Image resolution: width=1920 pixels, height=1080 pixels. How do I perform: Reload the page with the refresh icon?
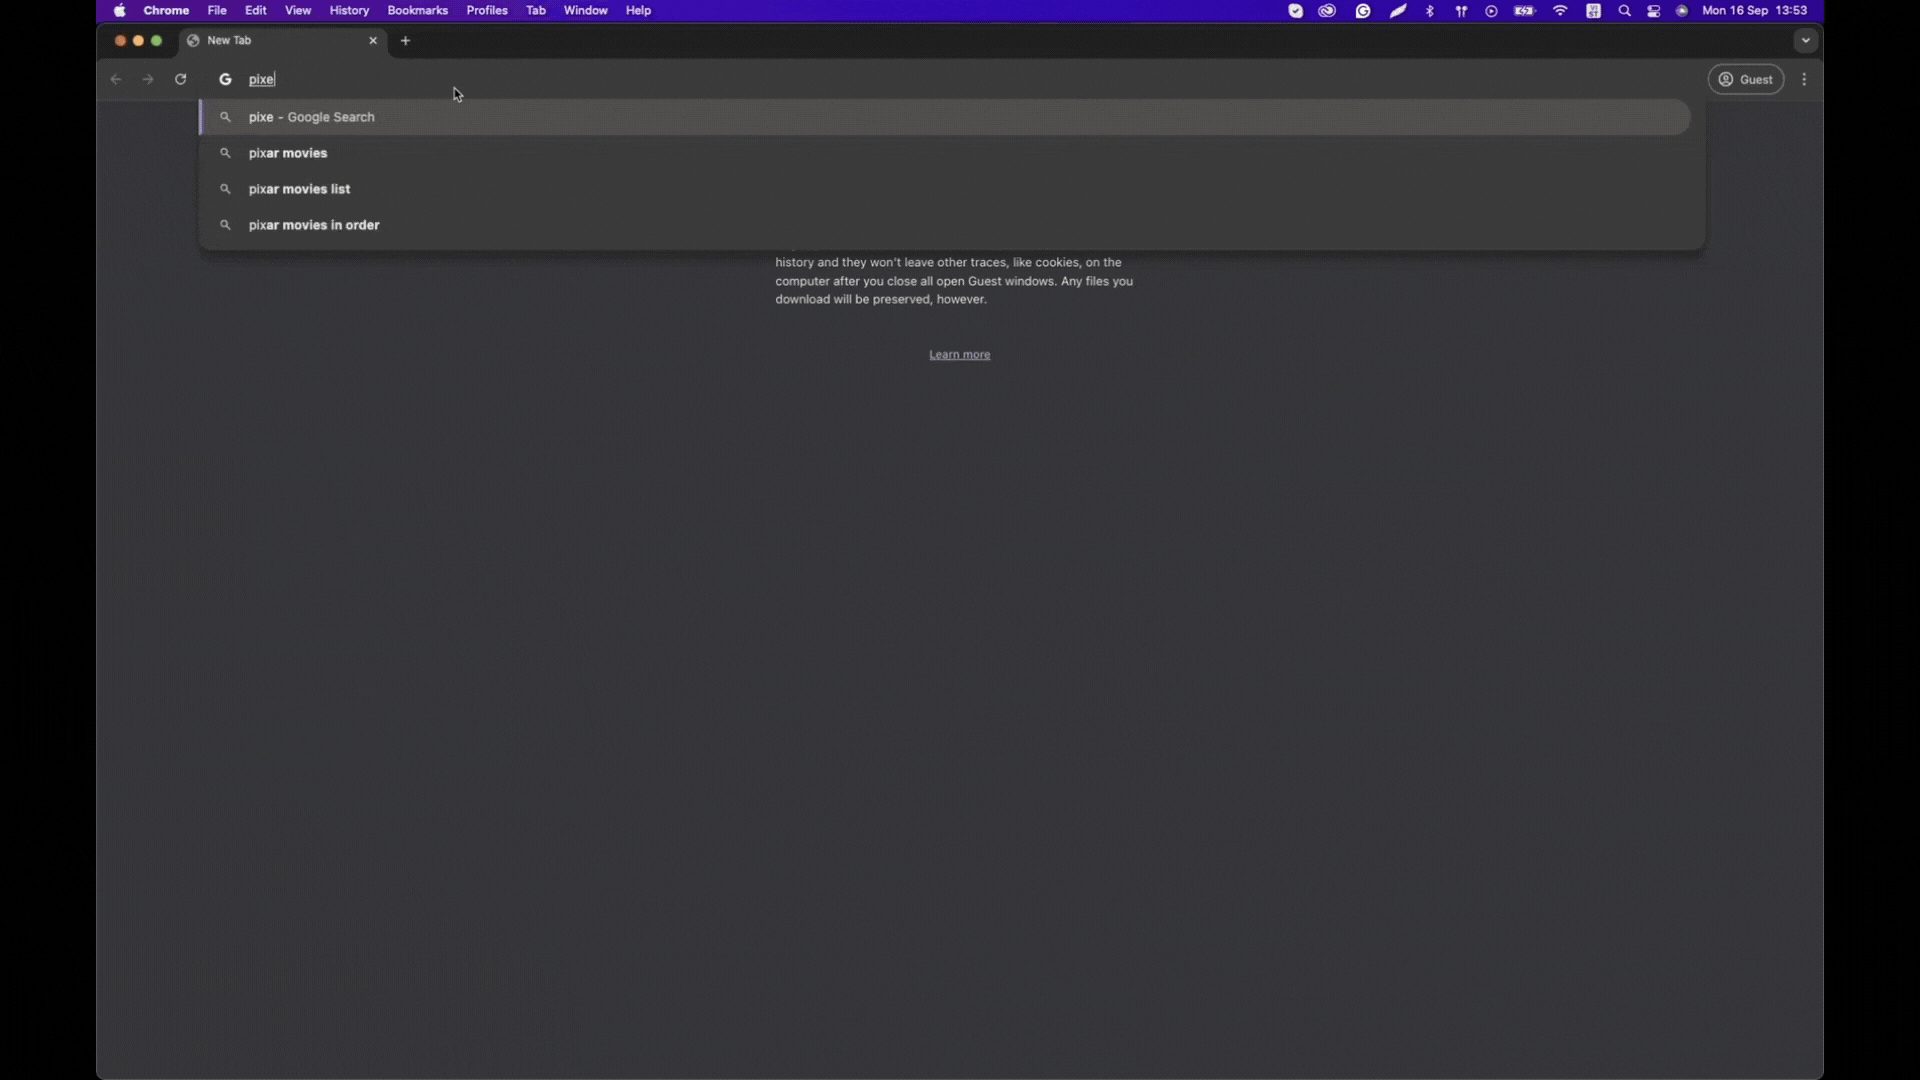[181, 79]
